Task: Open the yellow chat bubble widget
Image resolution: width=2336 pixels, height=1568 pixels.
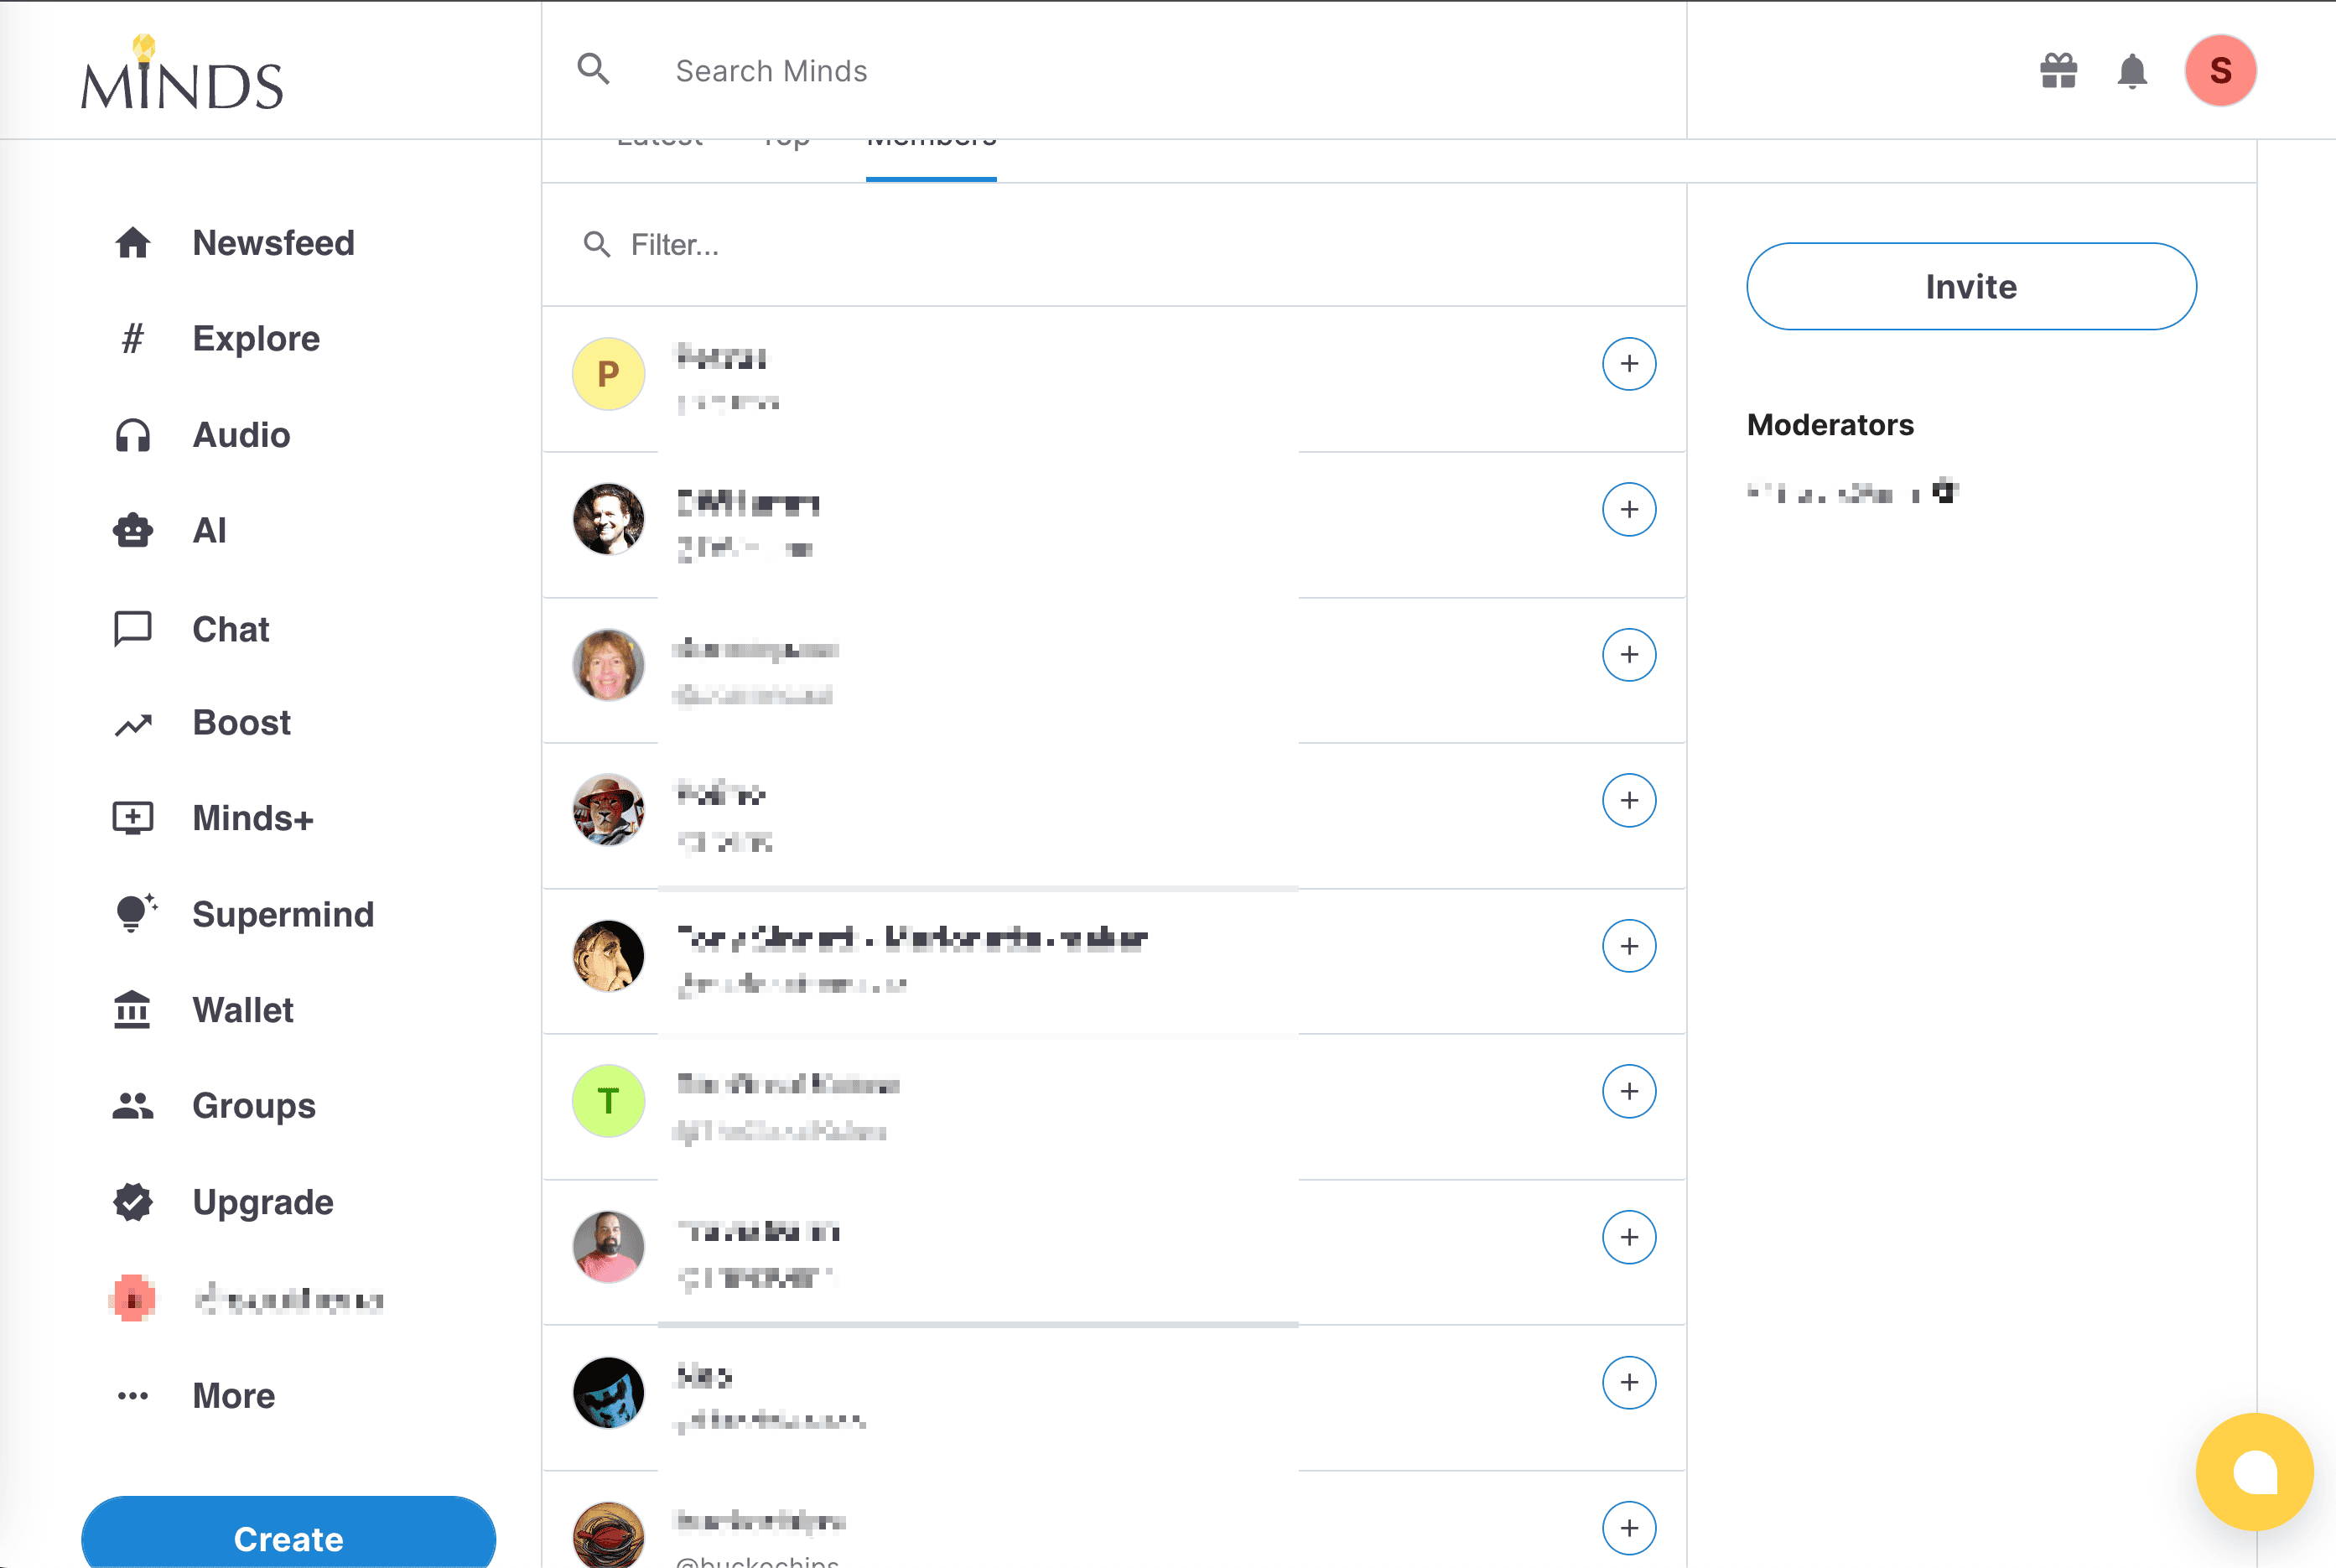Action: click(2254, 1471)
